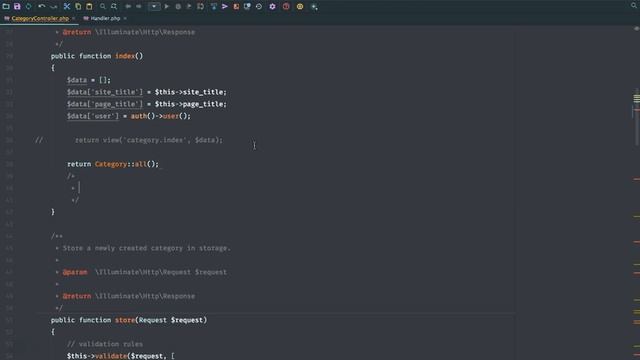
Task: Close the Handler.php tab
Action: (x=125, y=18)
